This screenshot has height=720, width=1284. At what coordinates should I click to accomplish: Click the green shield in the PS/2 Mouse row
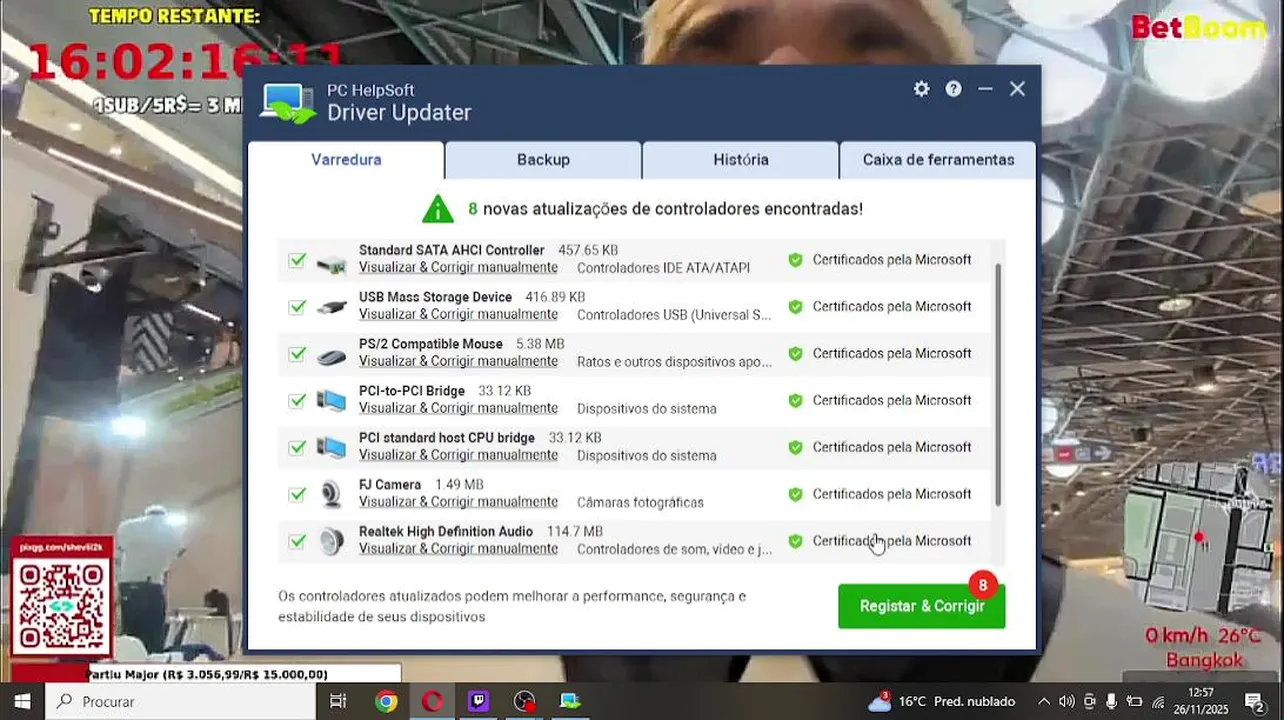point(795,354)
